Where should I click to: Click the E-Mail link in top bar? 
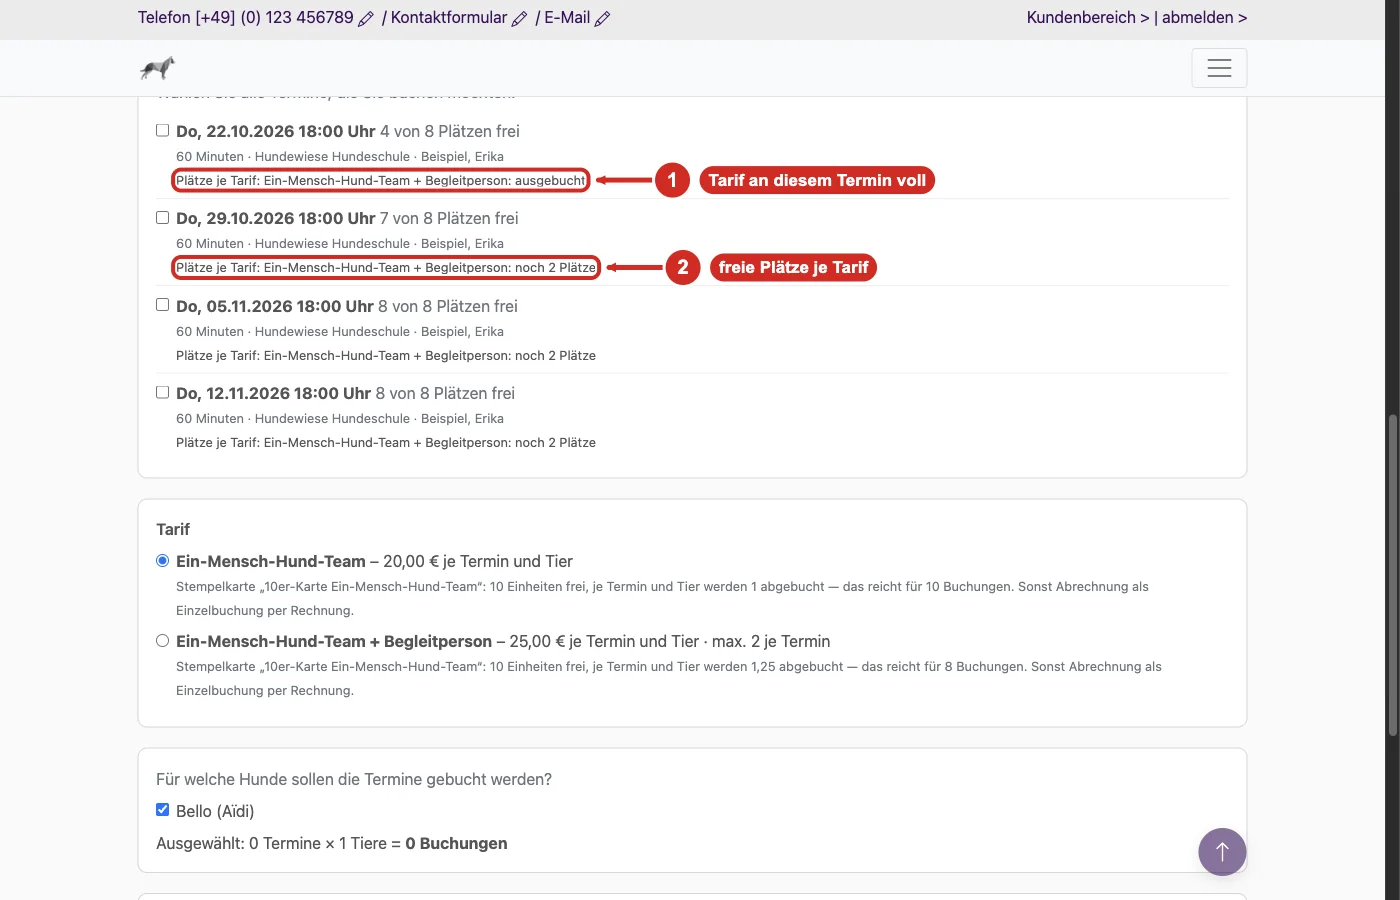tap(567, 18)
